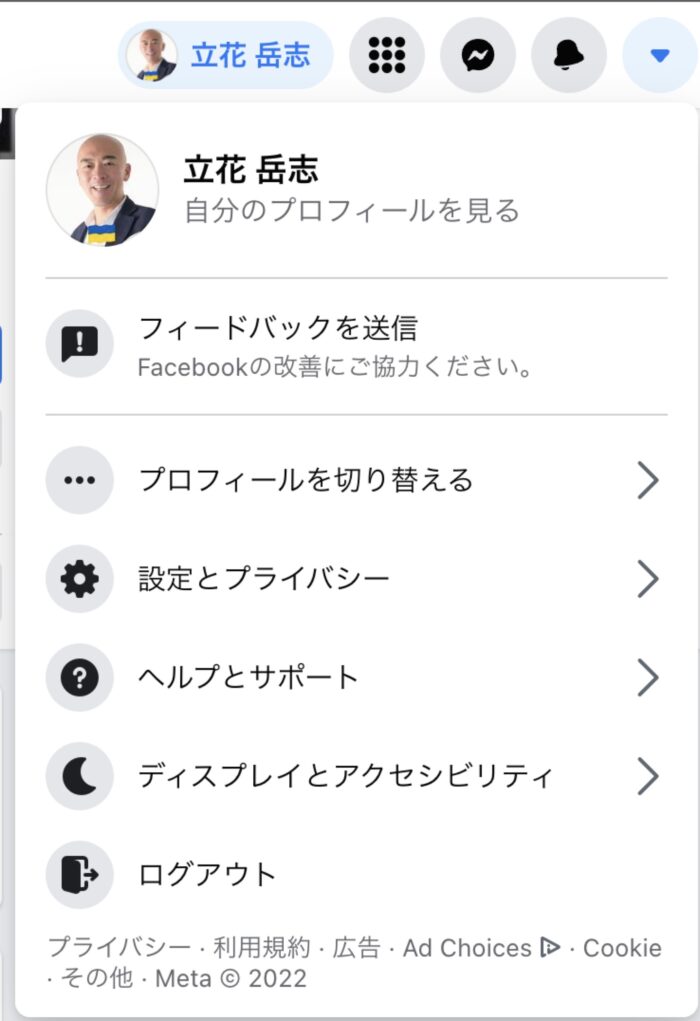Open the notifications bell icon
The width and height of the screenshot is (700, 1021).
coord(569,55)
